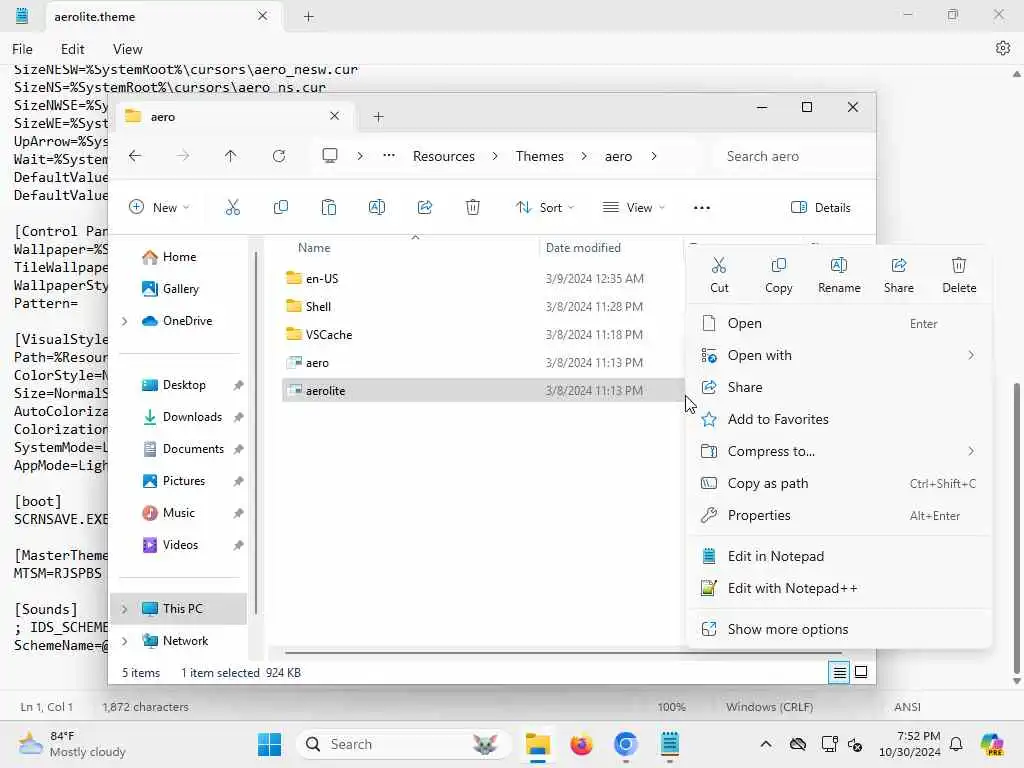
Task: Choose Add to Favorites
Action: click(839, 419)
